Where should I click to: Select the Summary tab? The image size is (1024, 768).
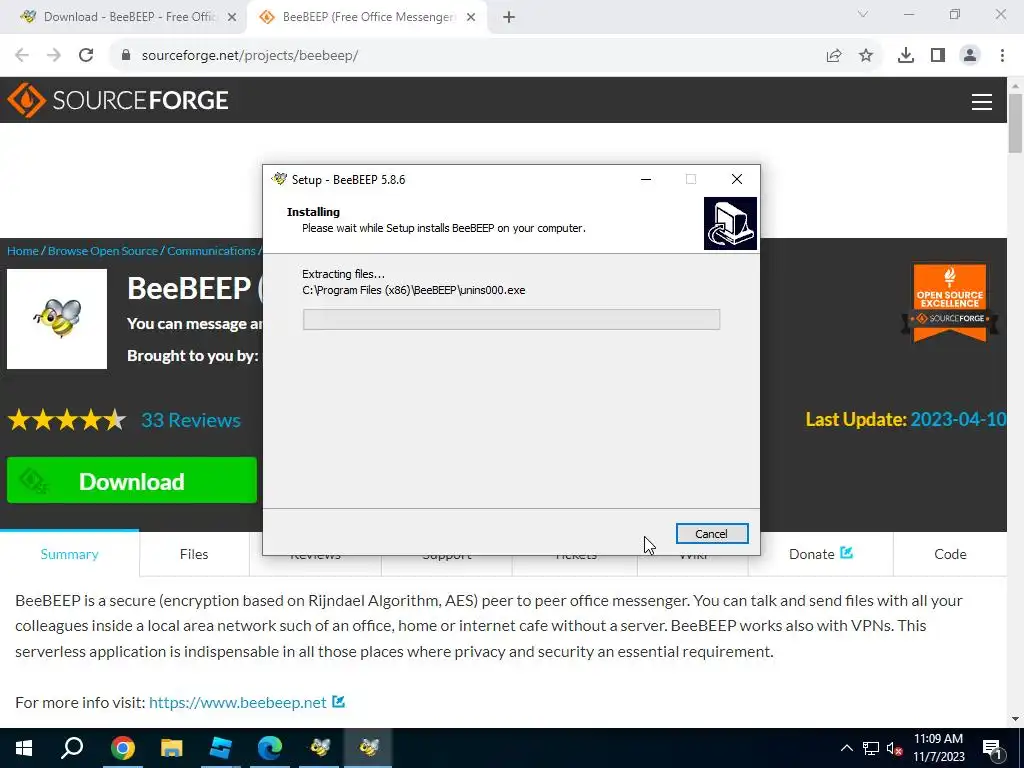coord(69,554)
